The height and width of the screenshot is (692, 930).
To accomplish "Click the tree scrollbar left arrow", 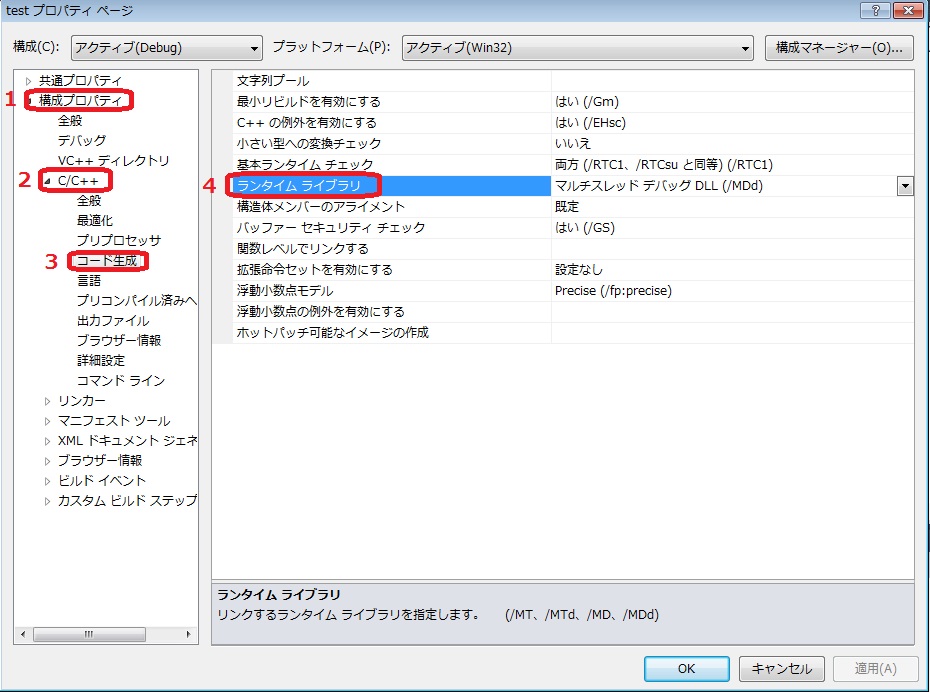I will pos(23,634).
